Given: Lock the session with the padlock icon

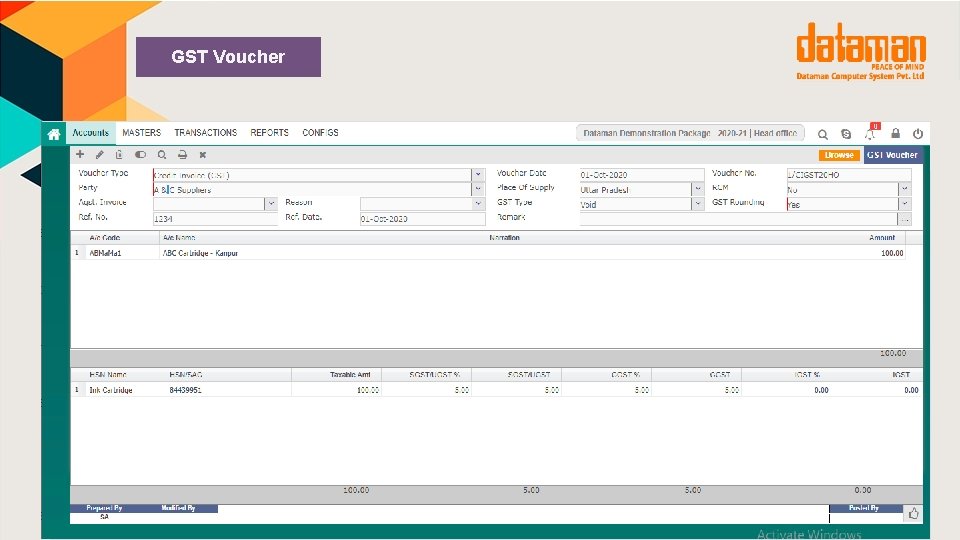Looking at the screenshot, I should (895, 133).
